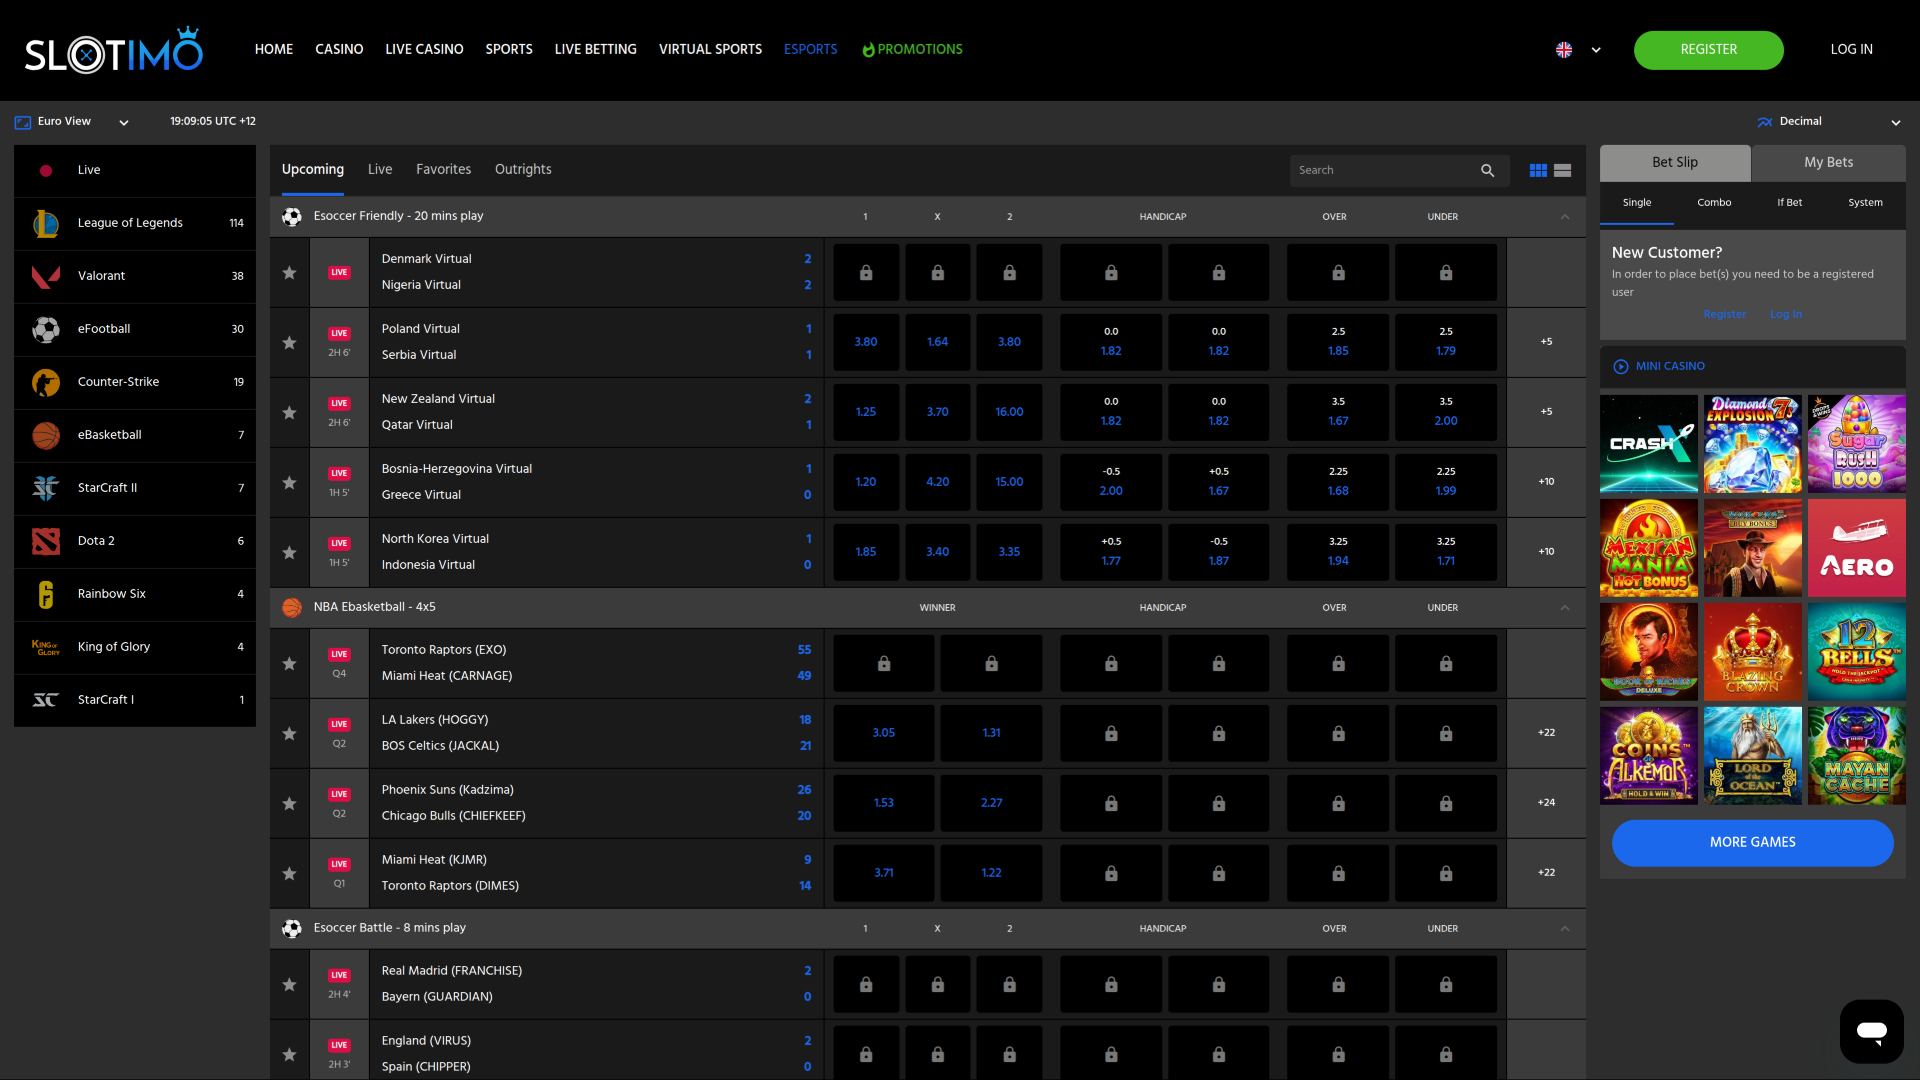
Task: Click the MORE GAMES button
Action: pyautogui.click(x=1751, y=842)
